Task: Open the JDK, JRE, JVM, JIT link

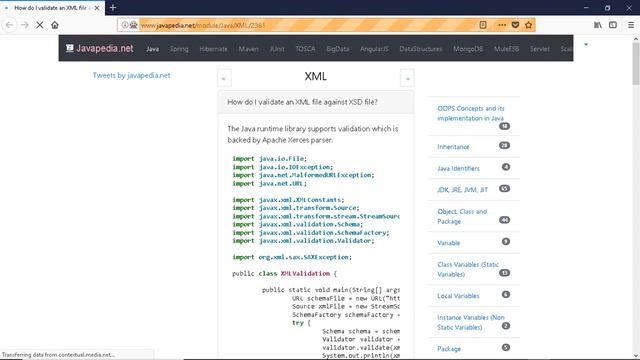Action: (x=462, y=190)
